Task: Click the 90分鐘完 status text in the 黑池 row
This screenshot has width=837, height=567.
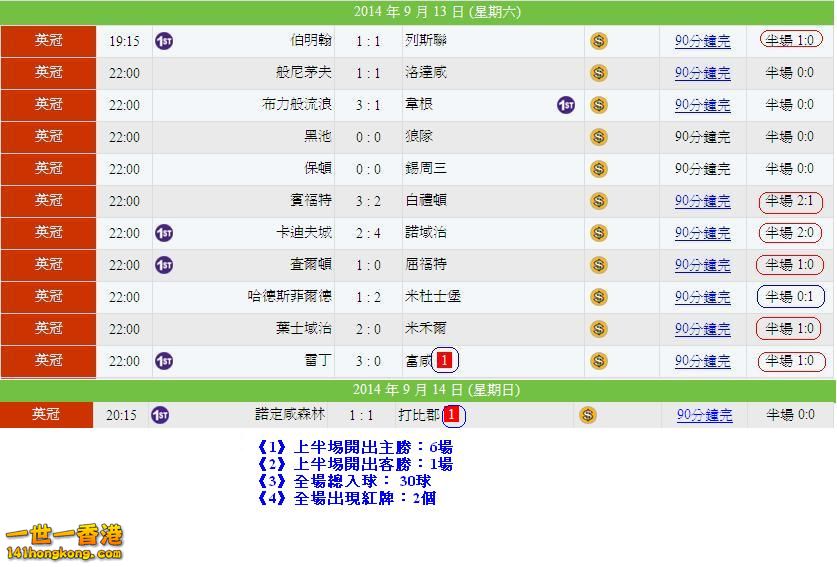Action: coord(702,137)
